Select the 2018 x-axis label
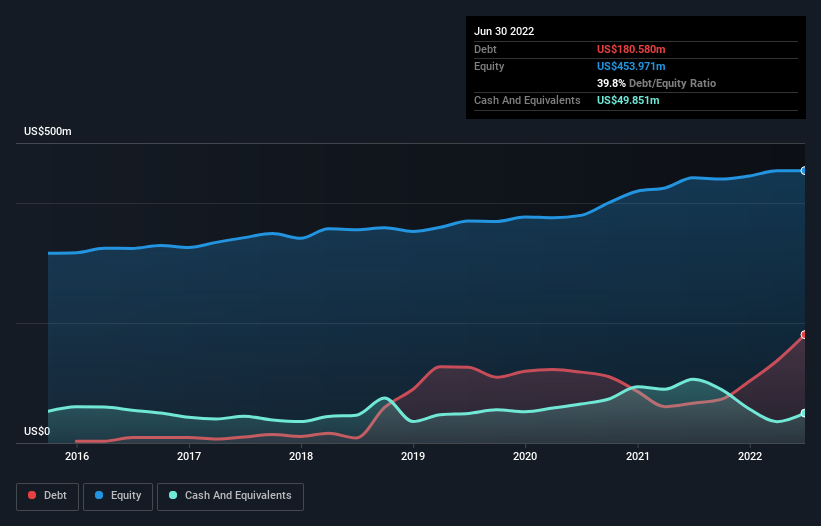821x526 pixels. pos(301,456)
